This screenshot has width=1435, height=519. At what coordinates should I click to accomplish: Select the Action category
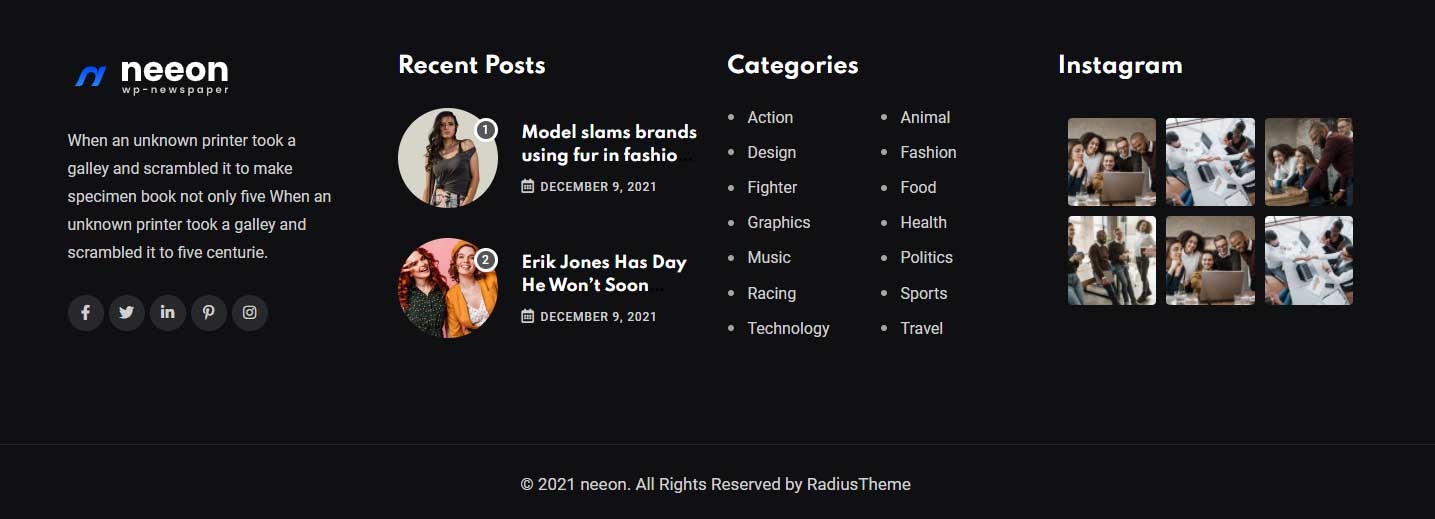[770, 117]
